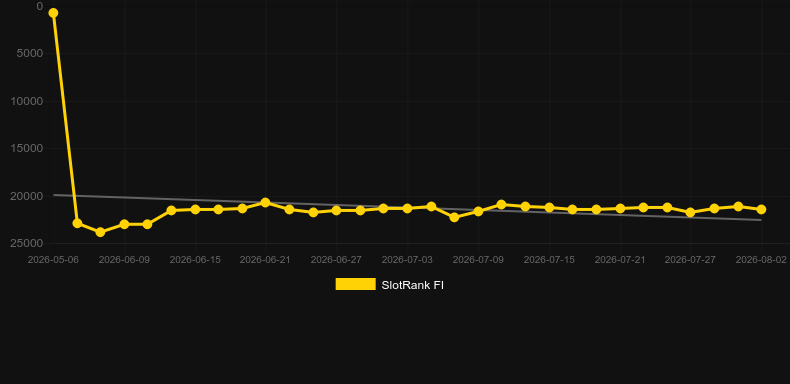Image resolution: width=790 pixels, height=384 pixels.
Task: Click the 2026-07-09 x-axis label
Action: (x=478, y=260)
